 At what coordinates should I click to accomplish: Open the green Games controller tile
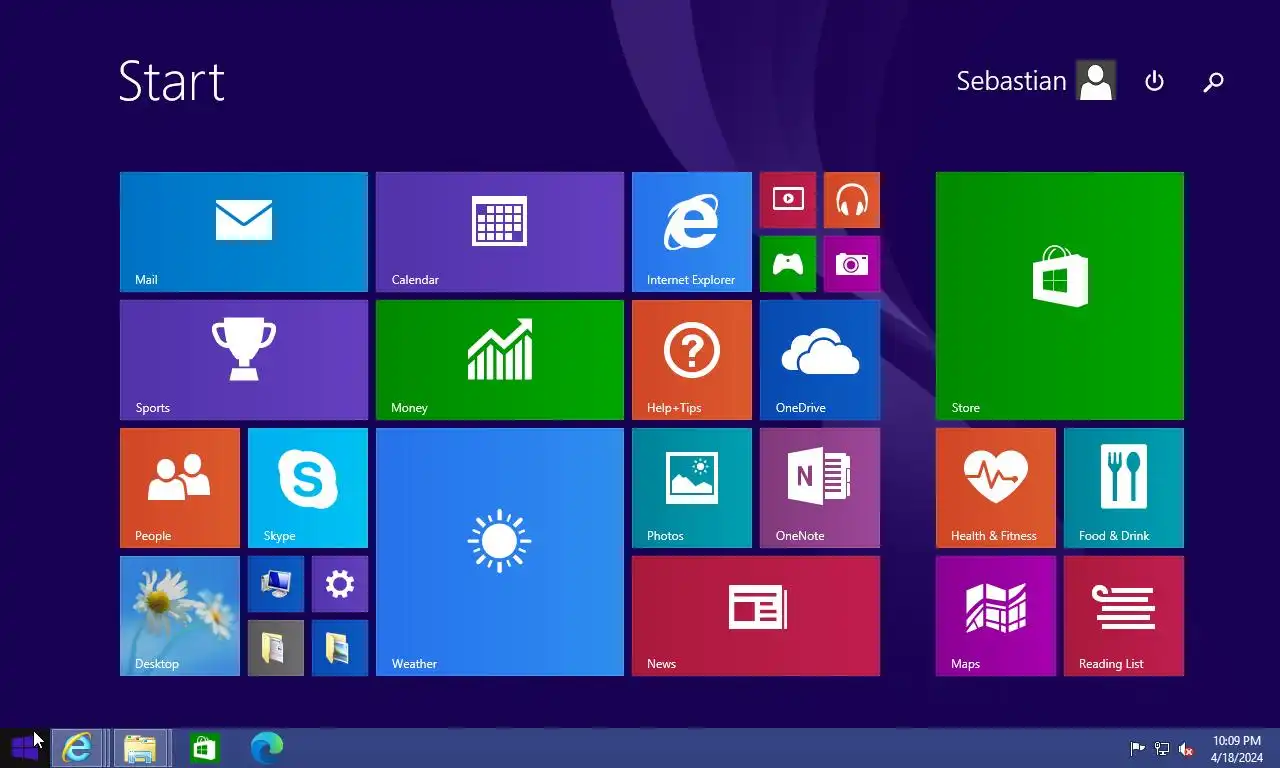788,264
